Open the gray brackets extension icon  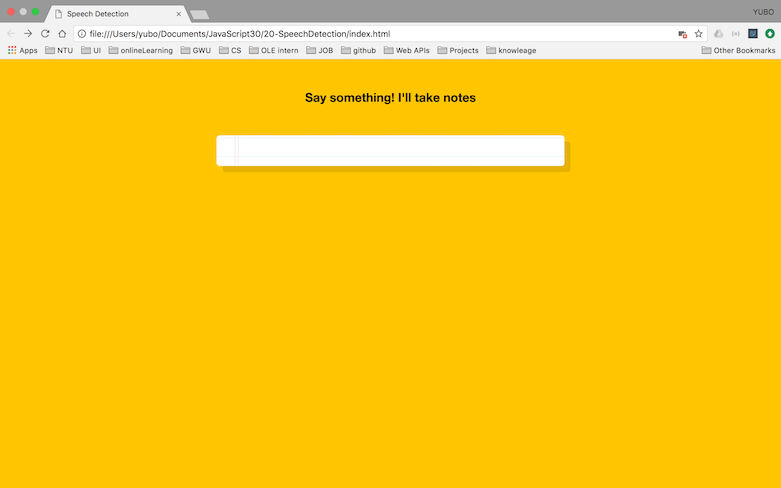click(736, 33)
